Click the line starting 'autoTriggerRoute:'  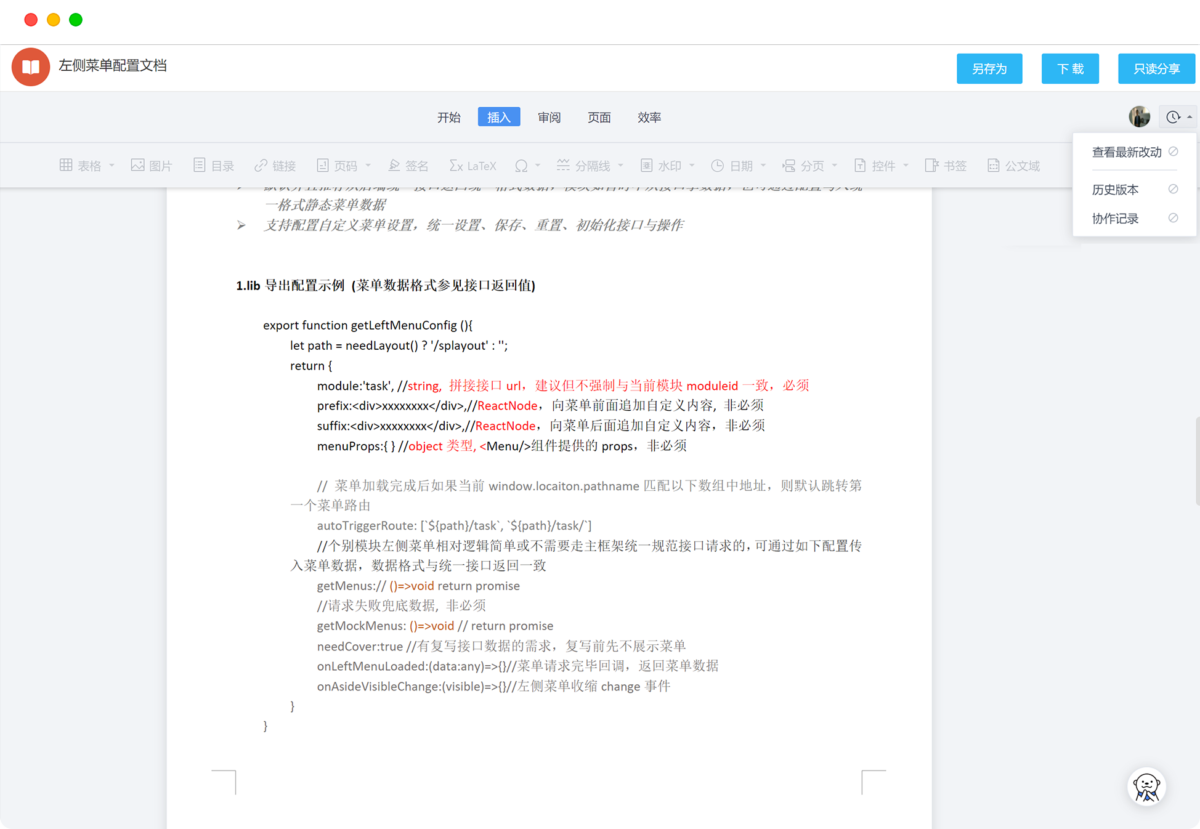454,526
